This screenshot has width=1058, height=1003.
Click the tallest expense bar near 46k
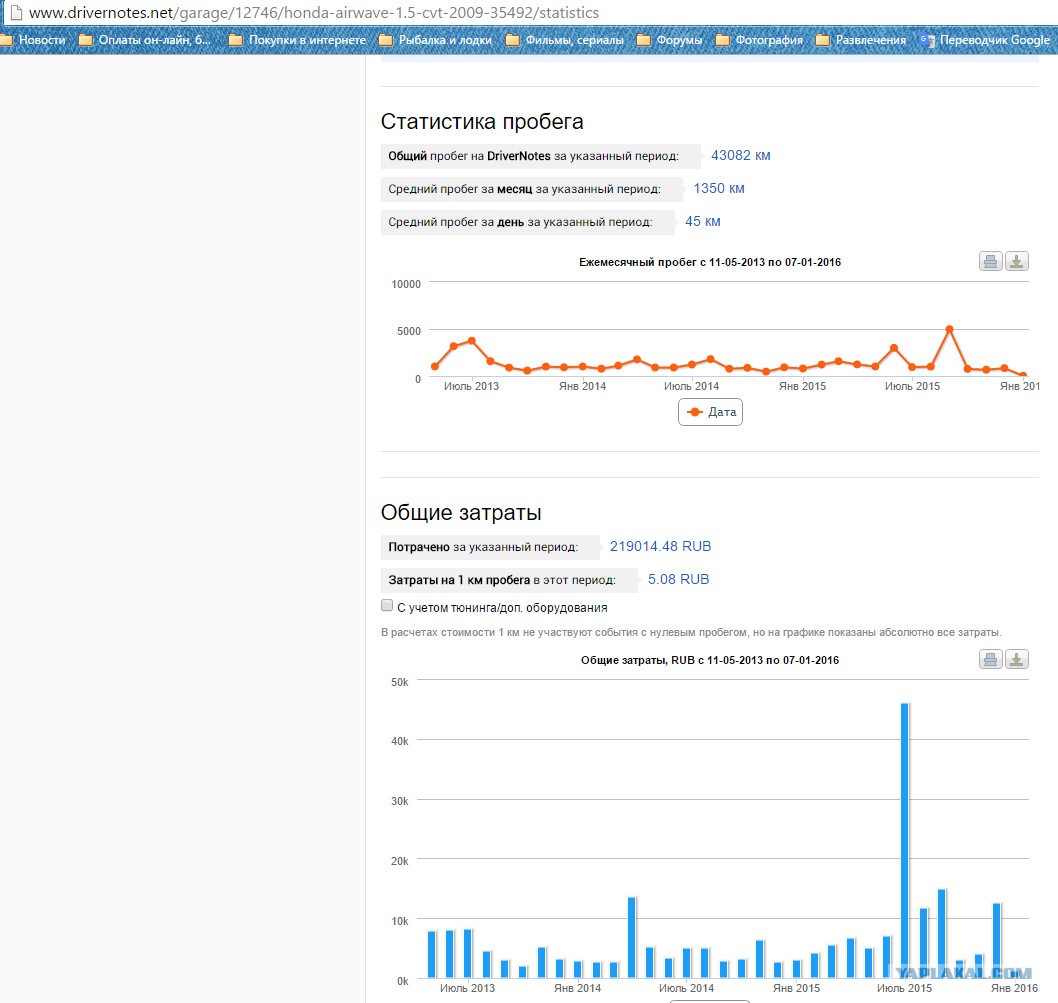pos(905,840)
